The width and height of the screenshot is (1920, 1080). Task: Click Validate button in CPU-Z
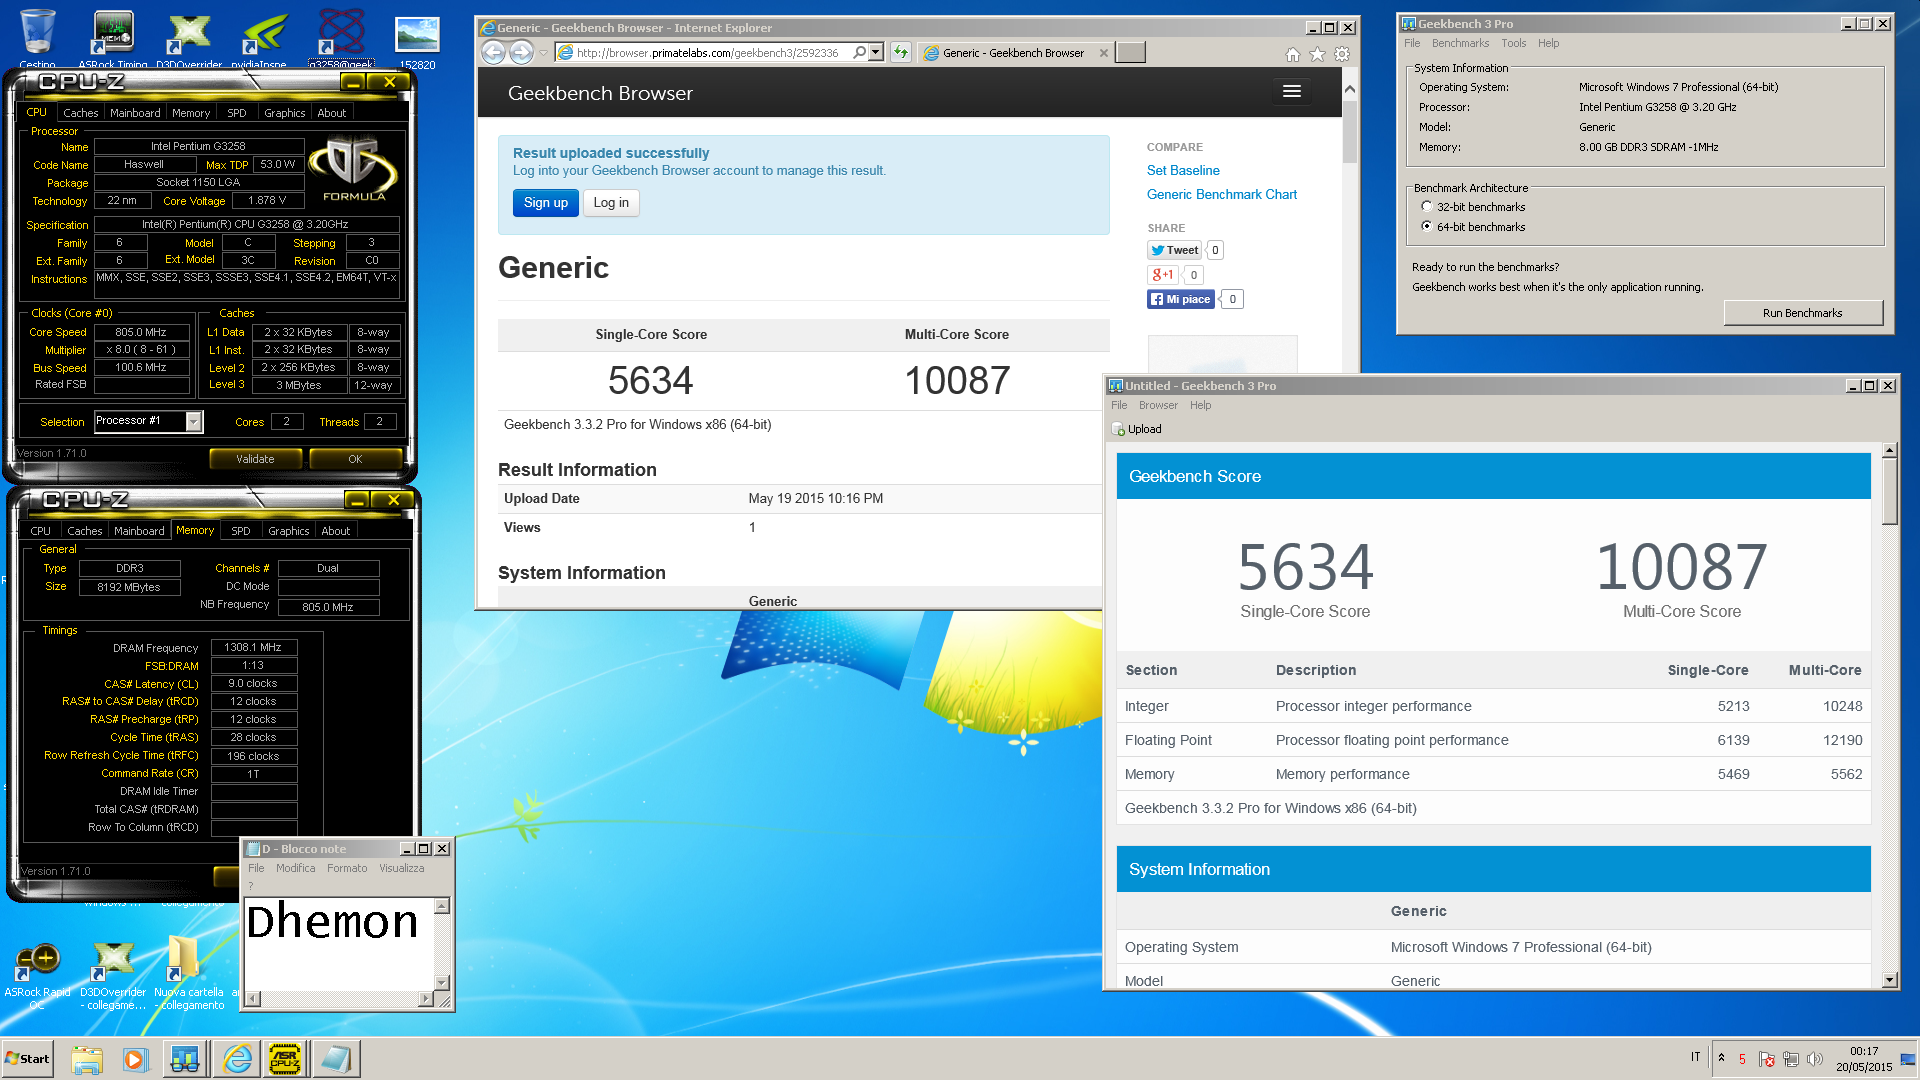[255, 459]
